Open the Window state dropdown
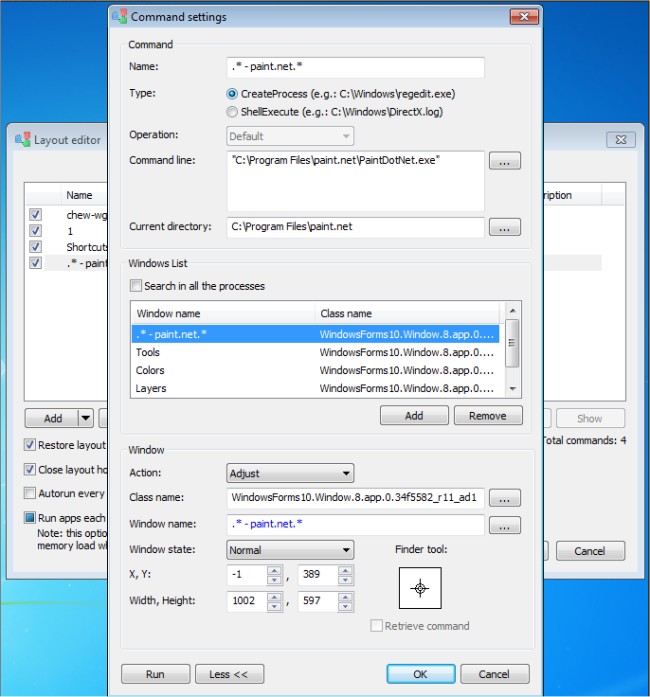The width and height of the screenshot is (650, 697). click(x=290, y=550)
